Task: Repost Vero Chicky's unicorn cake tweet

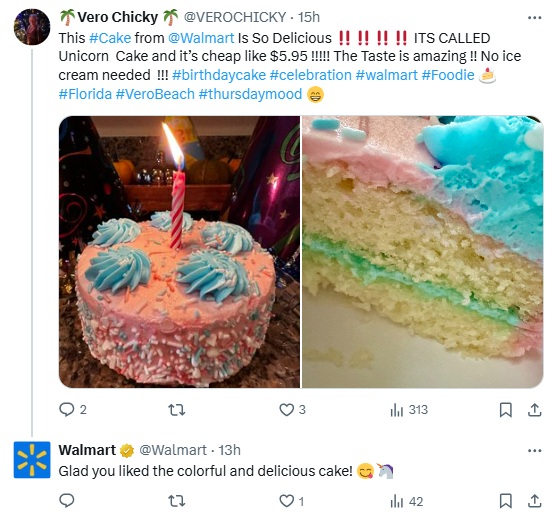Action: tap(177, 410)
